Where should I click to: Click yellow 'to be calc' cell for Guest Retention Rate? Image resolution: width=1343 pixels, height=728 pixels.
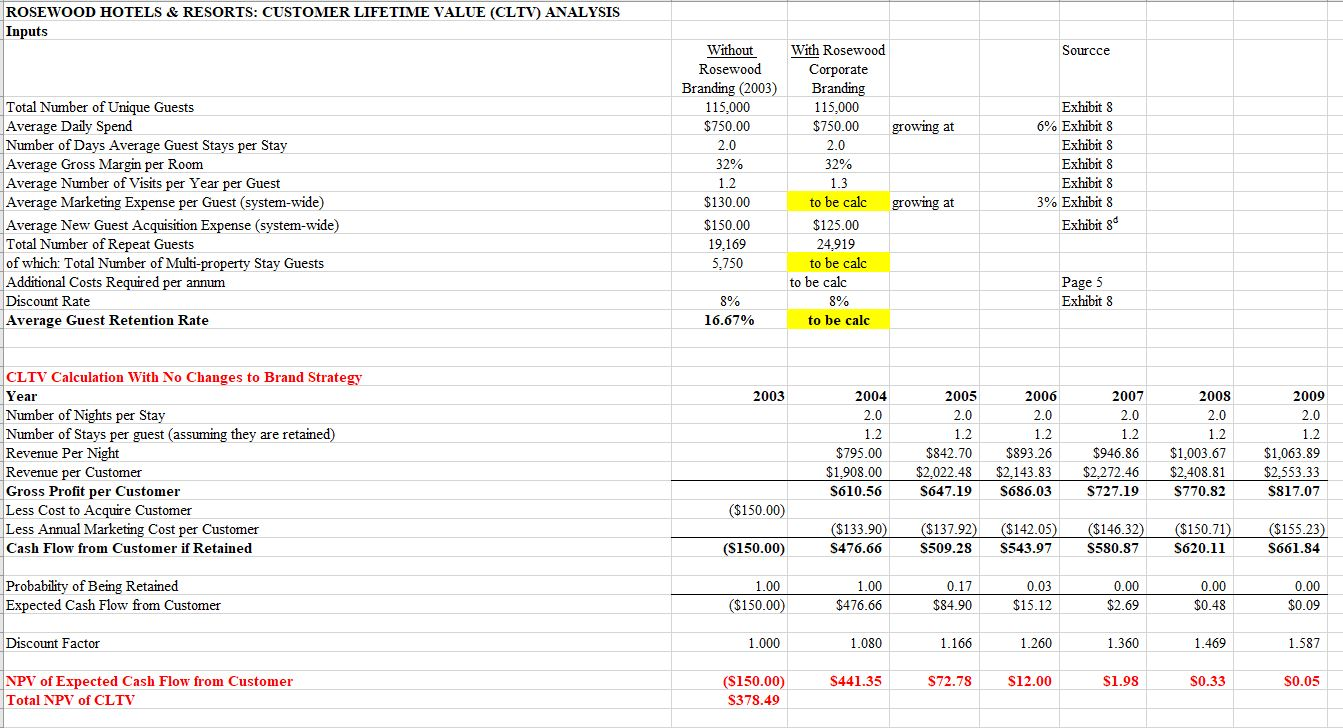(838, 320)
